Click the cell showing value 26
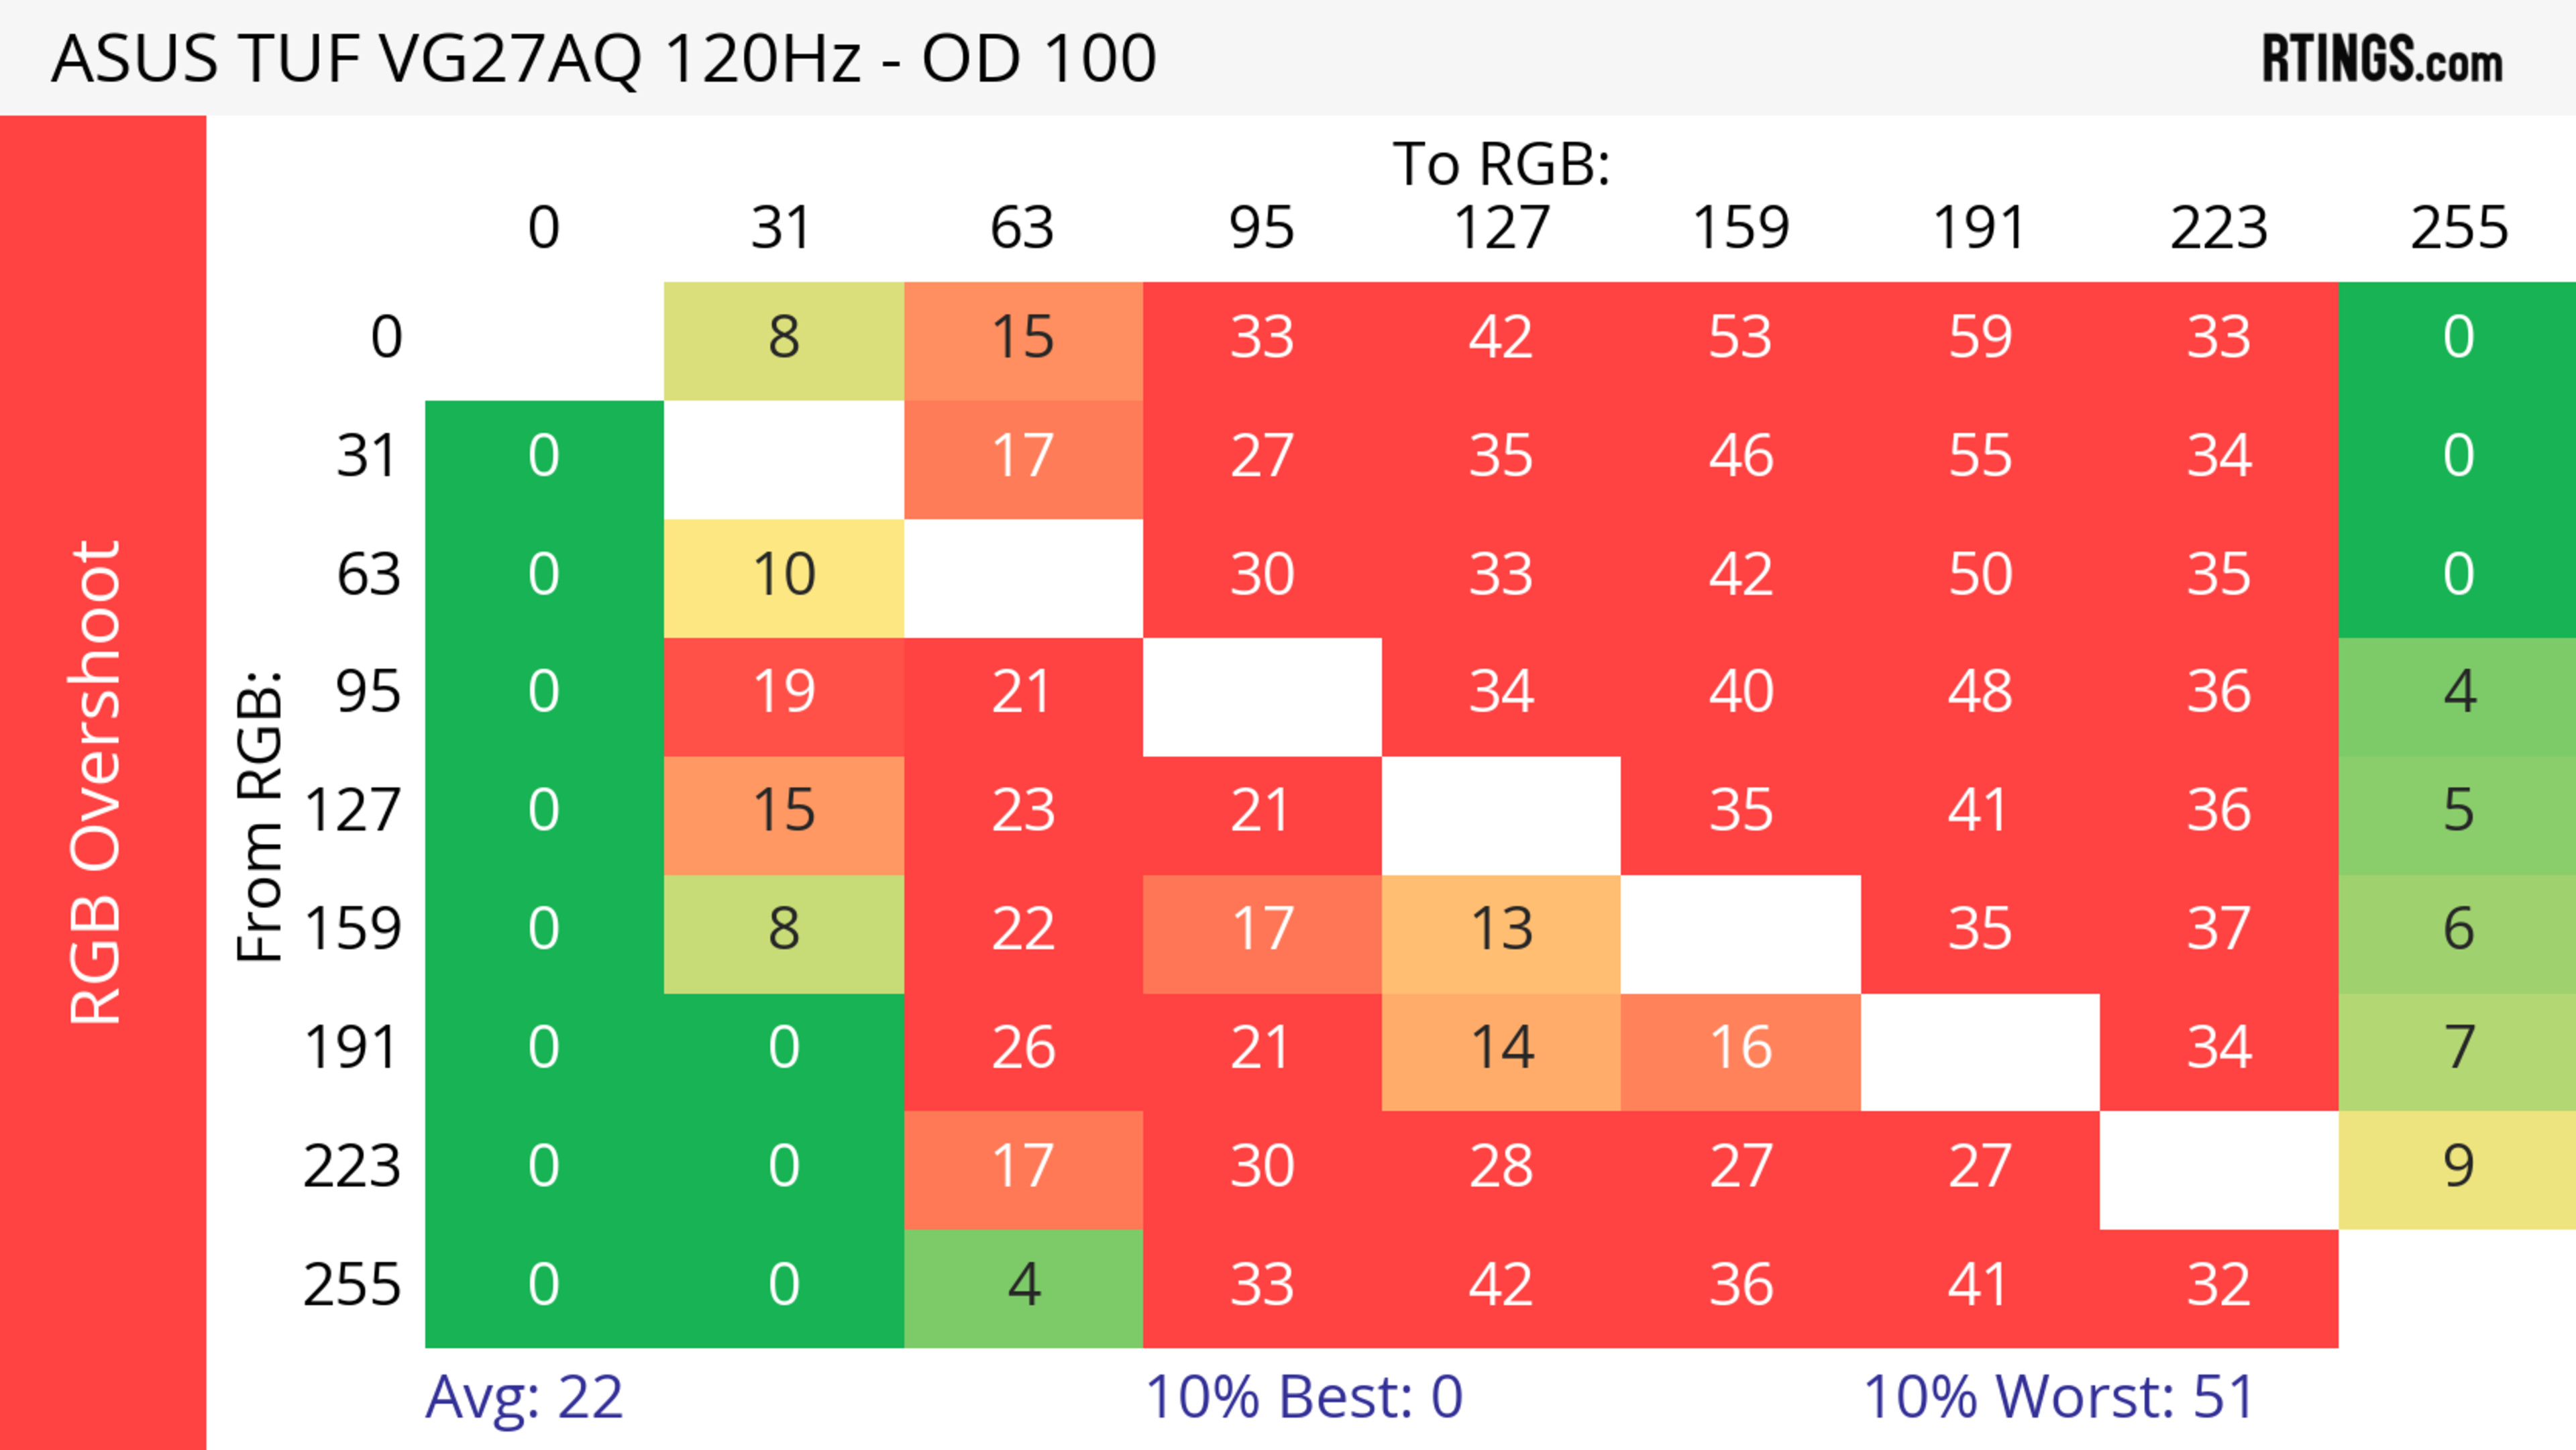Image resolution: width=2576 pixels, height=1450 pixels. point(1023,1049)
